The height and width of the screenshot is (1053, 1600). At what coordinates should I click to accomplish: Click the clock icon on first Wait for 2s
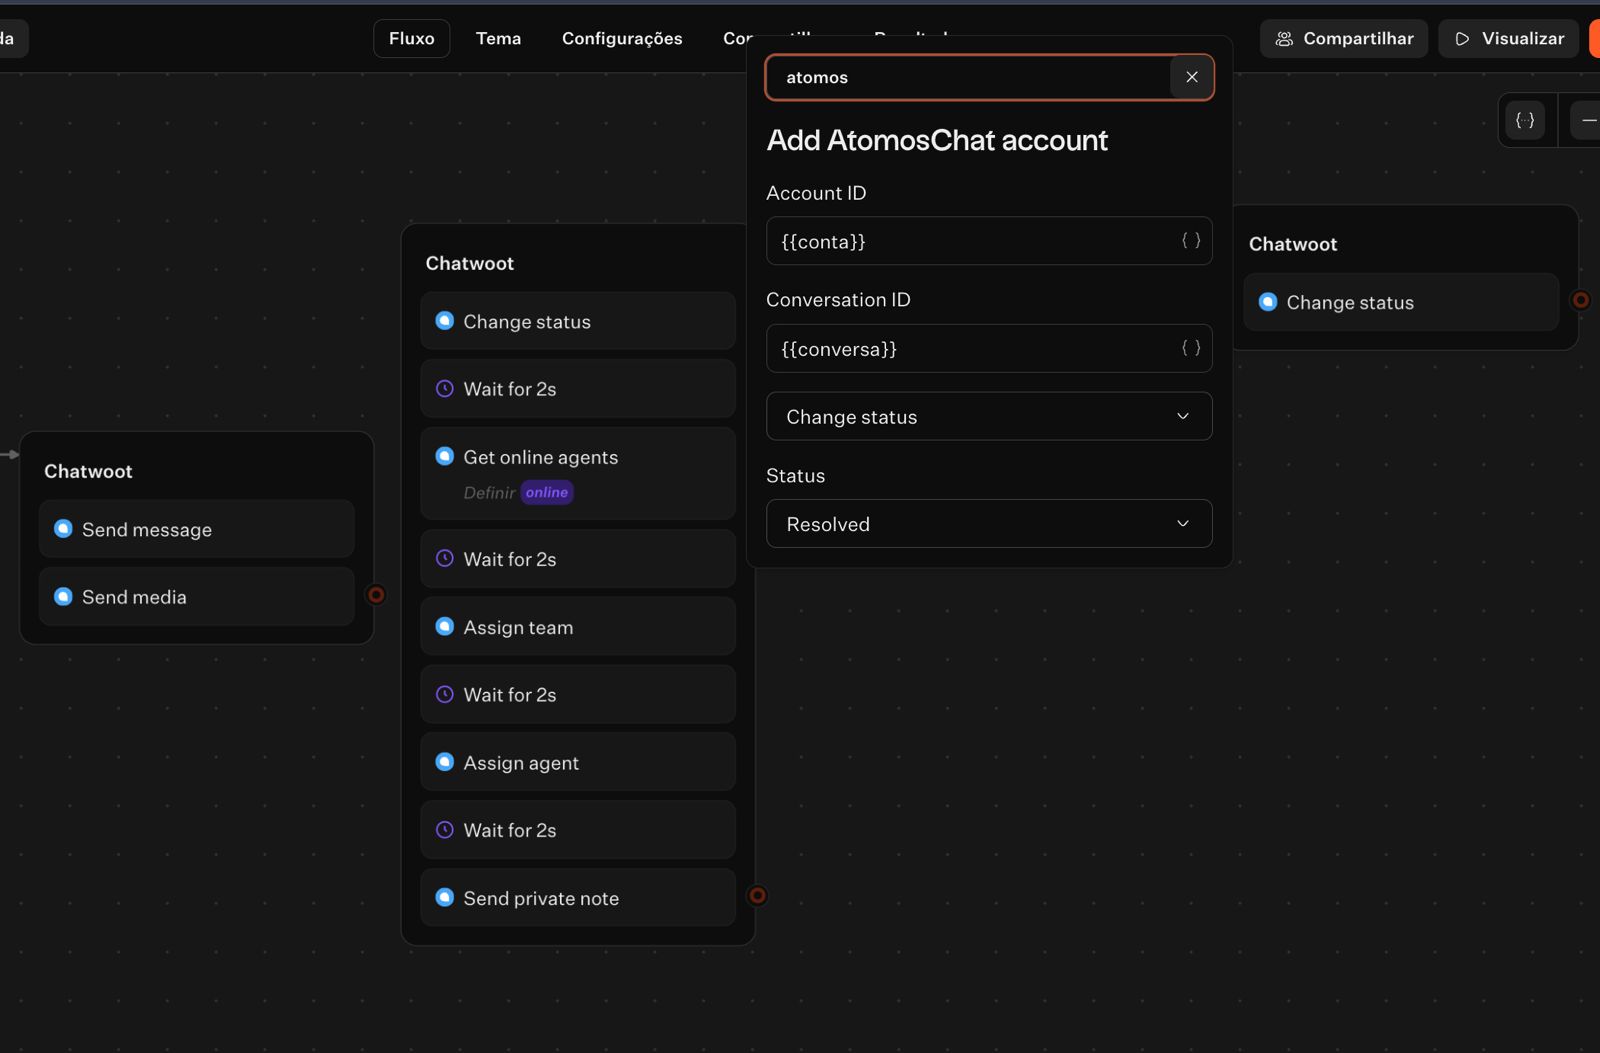point(445,389)
